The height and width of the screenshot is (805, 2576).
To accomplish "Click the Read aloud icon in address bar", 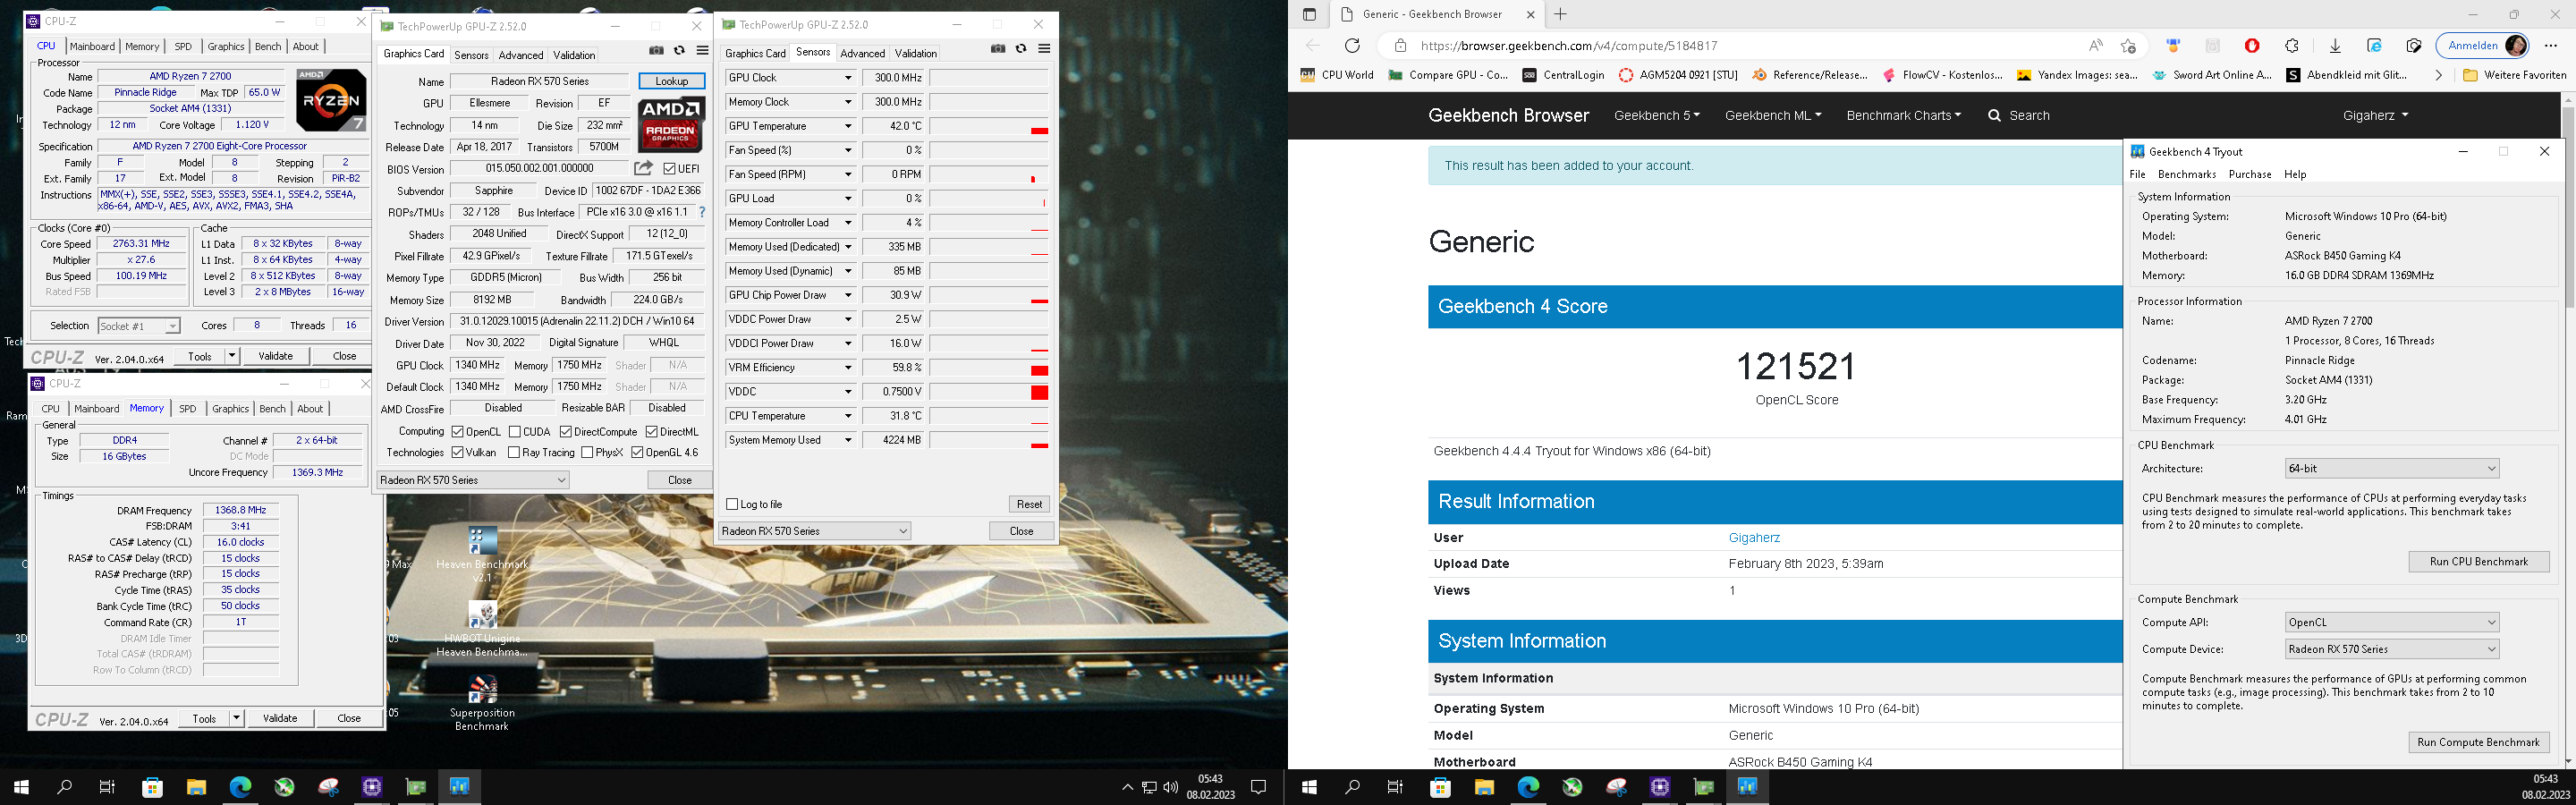I will coord(2095,45).
